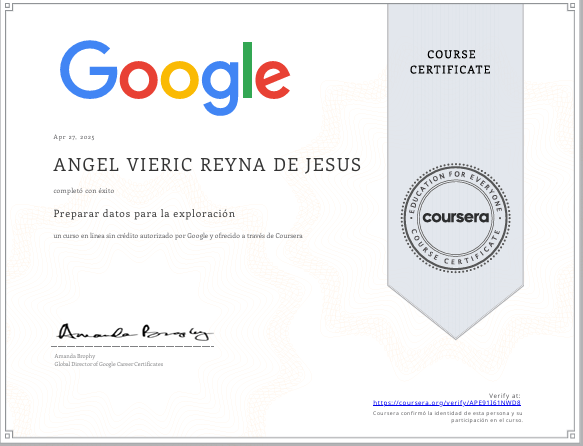Viewport: 583px width, 446px height.
Task: Click the date Apr 27, 2025
Action: point(74,137)
